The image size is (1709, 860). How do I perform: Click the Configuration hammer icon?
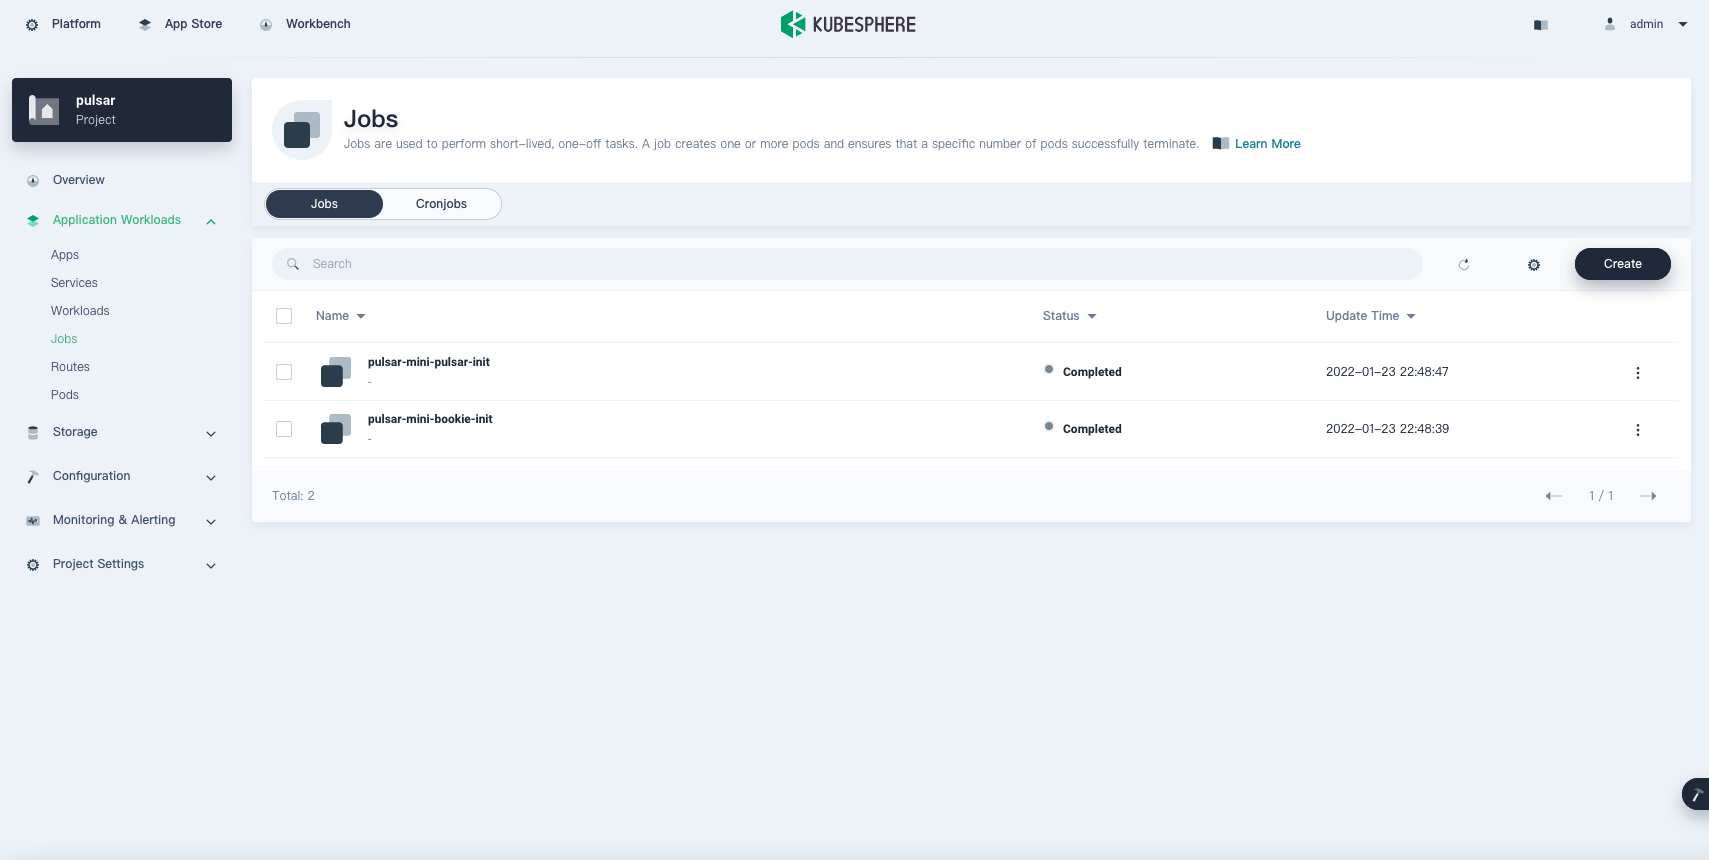[x=33, y=477]
